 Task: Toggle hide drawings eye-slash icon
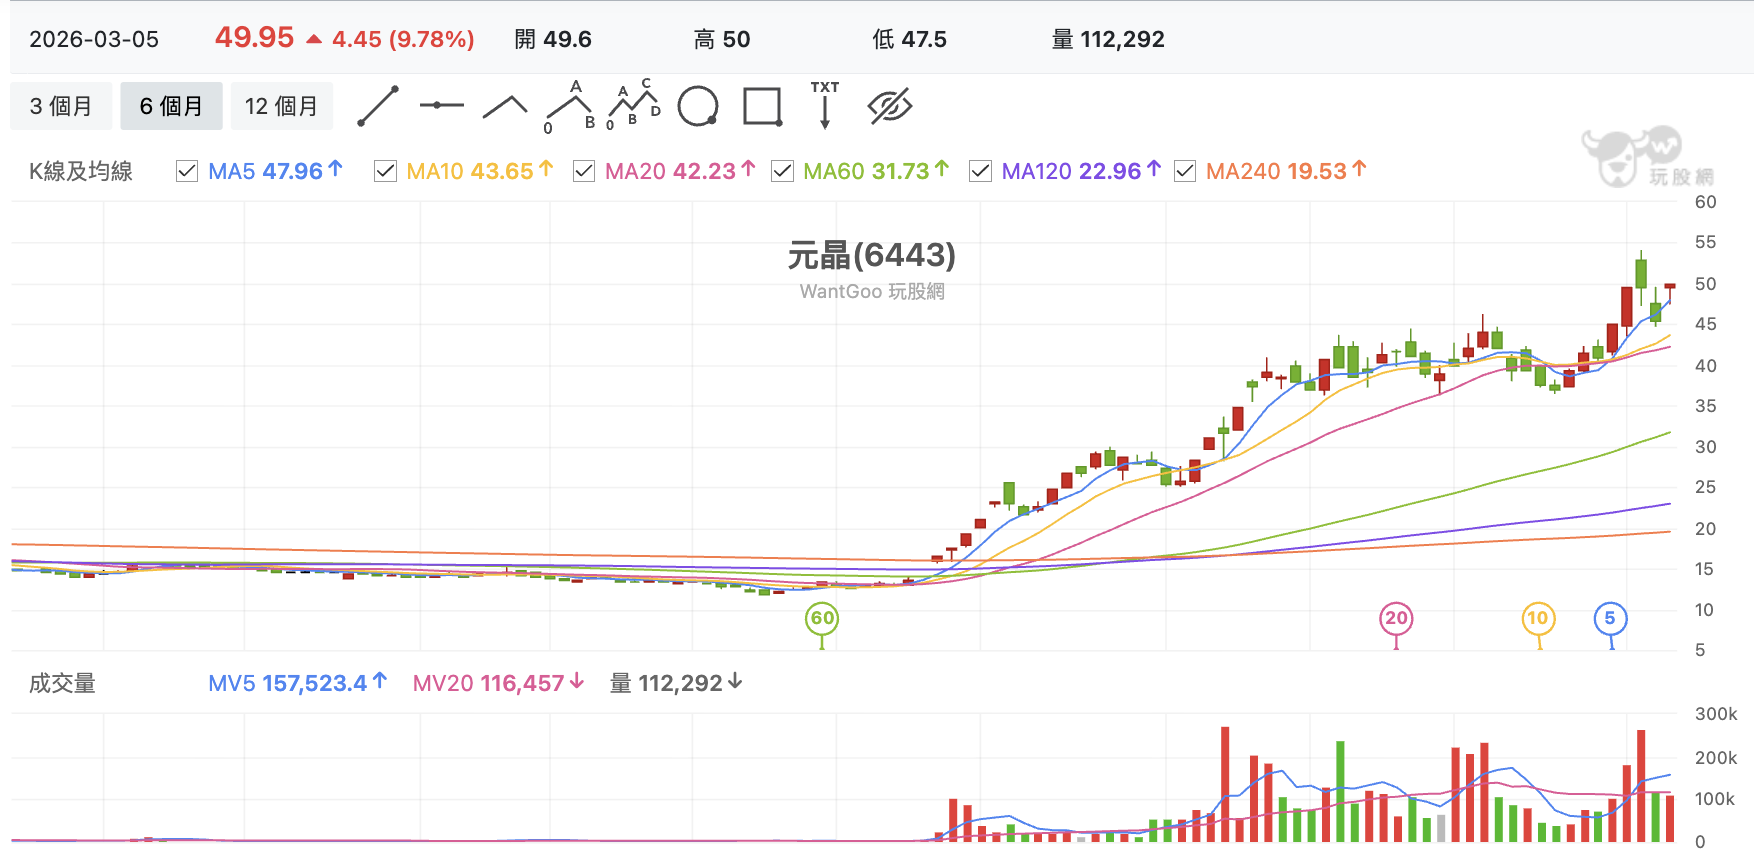click(x=890, y=106)
